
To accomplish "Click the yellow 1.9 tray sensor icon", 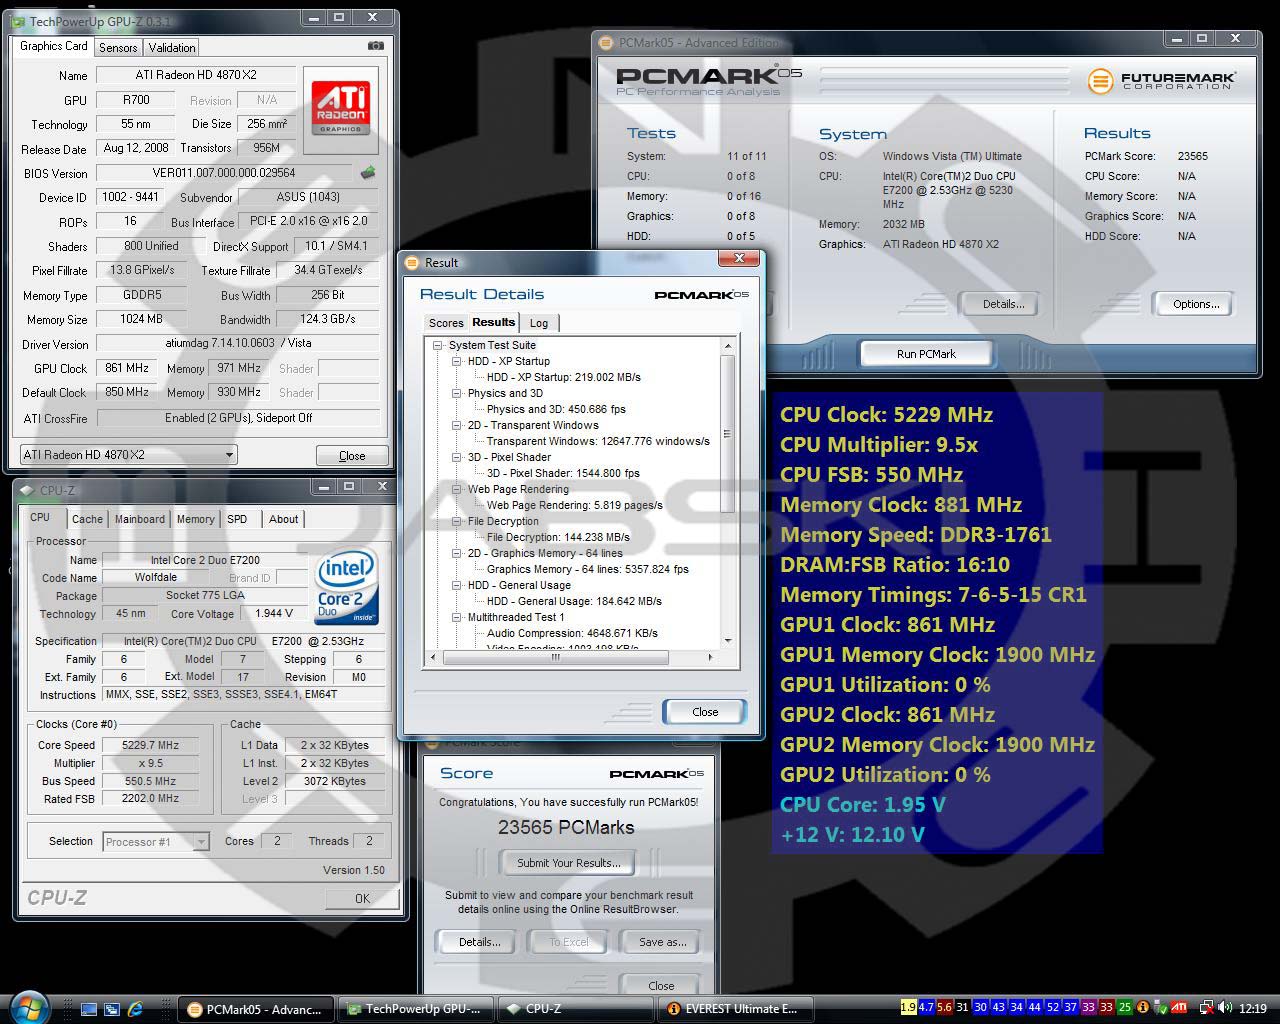I will (908, 1008).
